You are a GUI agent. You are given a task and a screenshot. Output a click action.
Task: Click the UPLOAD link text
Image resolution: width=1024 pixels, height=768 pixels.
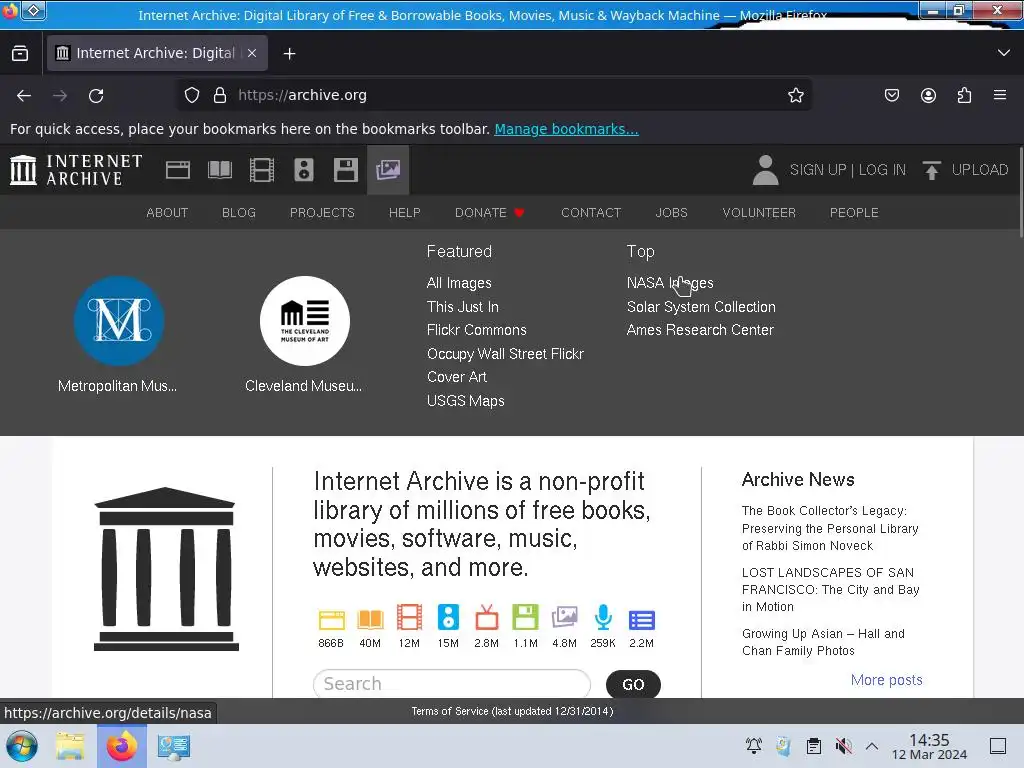[x=980, y=170]
